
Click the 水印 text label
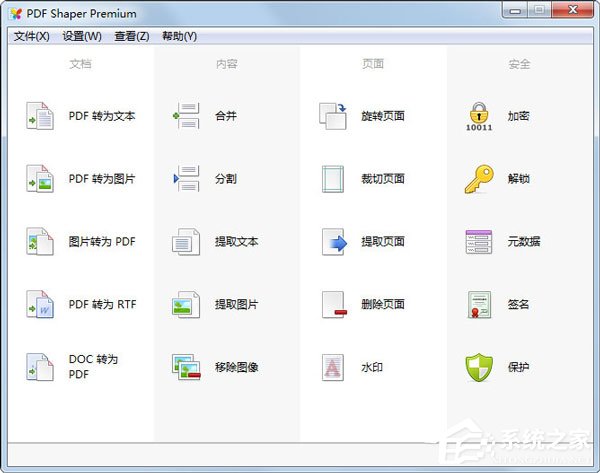click(x=372, y=367)
